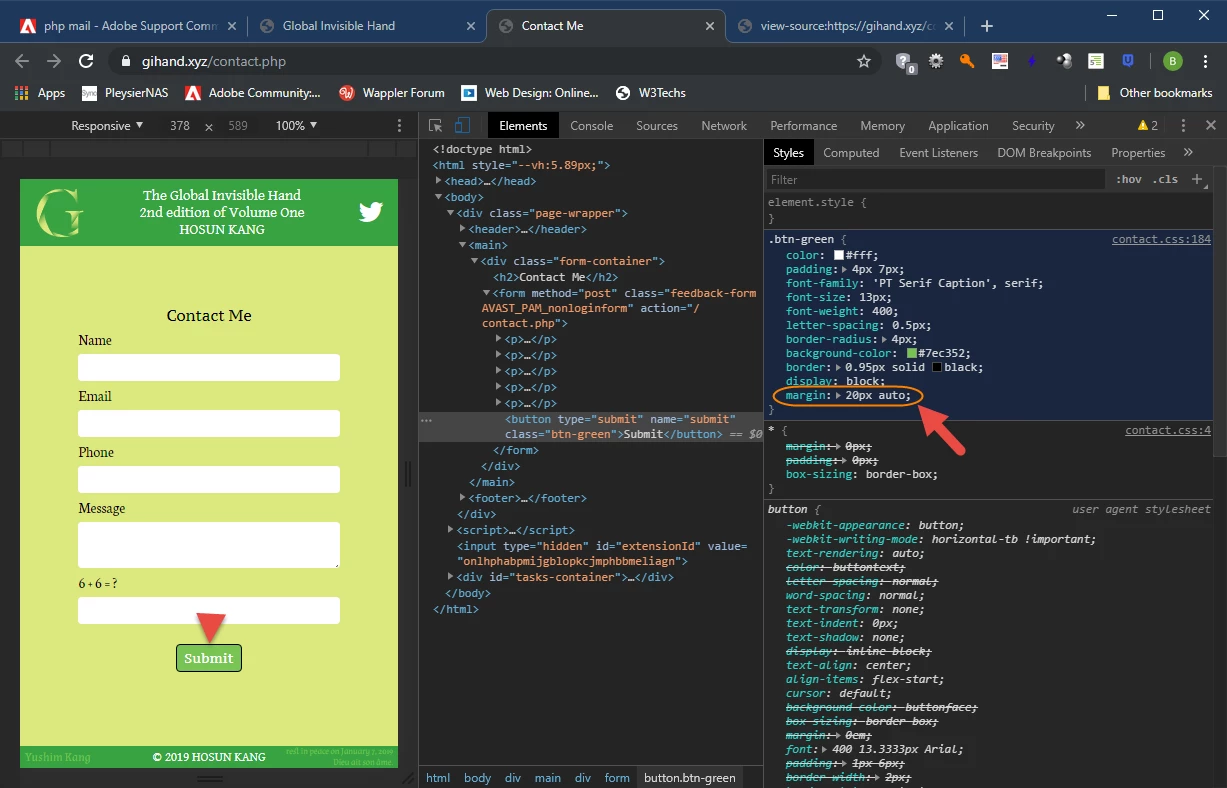Screen dimensions: 1227x788
Task: Click the inspect element picker icon
Action: [x=436, y=126]
